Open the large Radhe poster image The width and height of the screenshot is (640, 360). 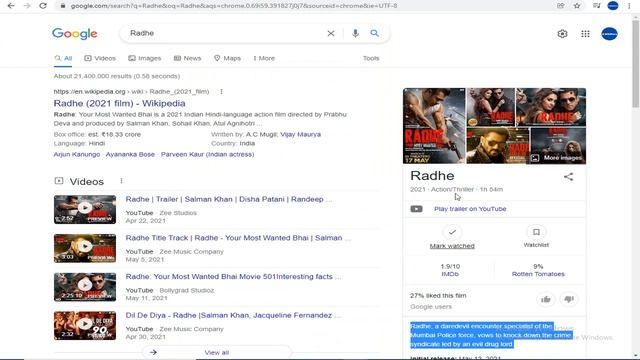(434, 126)
